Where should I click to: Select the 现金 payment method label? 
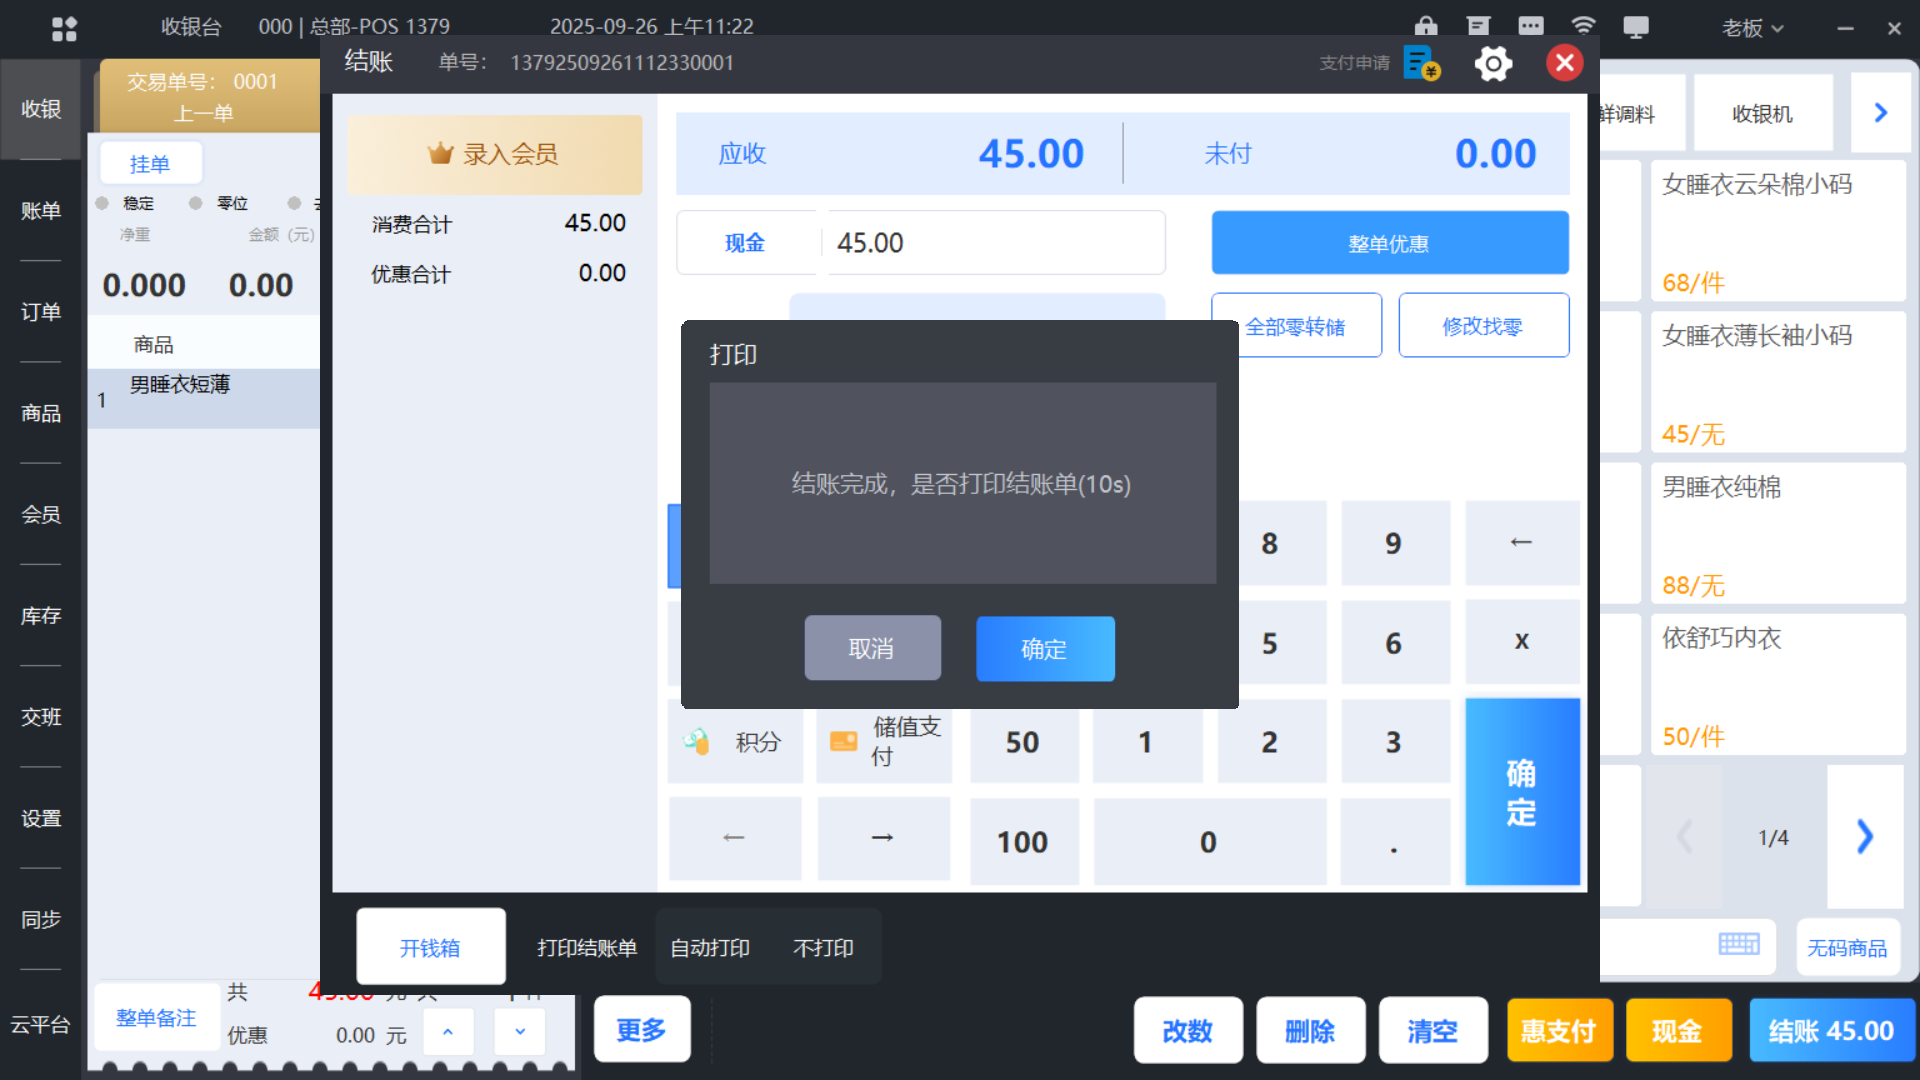pos(745,243)
